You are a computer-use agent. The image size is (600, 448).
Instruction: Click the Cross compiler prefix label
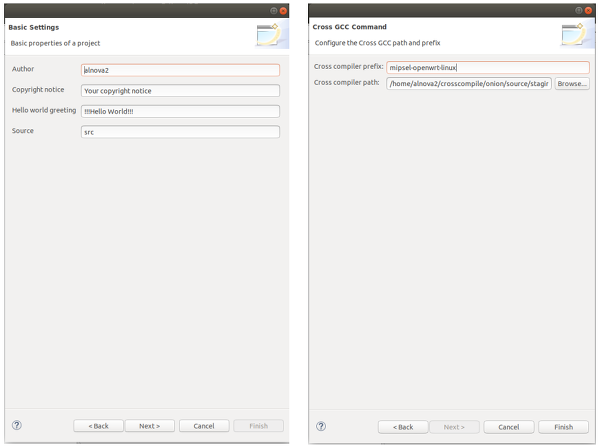pyautogui.click(x=349, y=67)
